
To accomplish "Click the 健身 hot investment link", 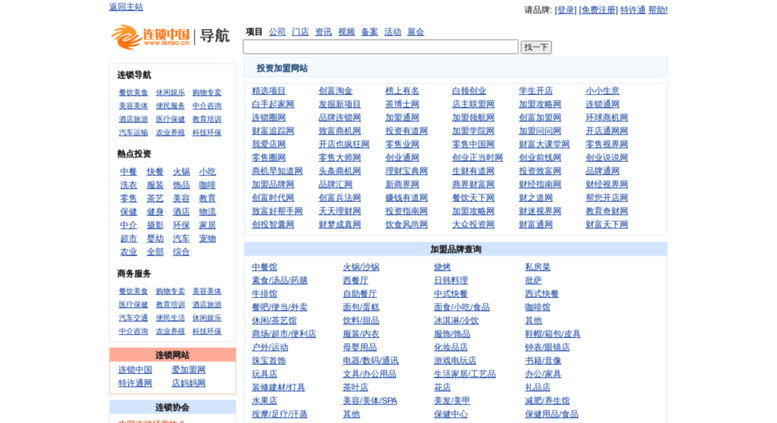I will point(155,212).
